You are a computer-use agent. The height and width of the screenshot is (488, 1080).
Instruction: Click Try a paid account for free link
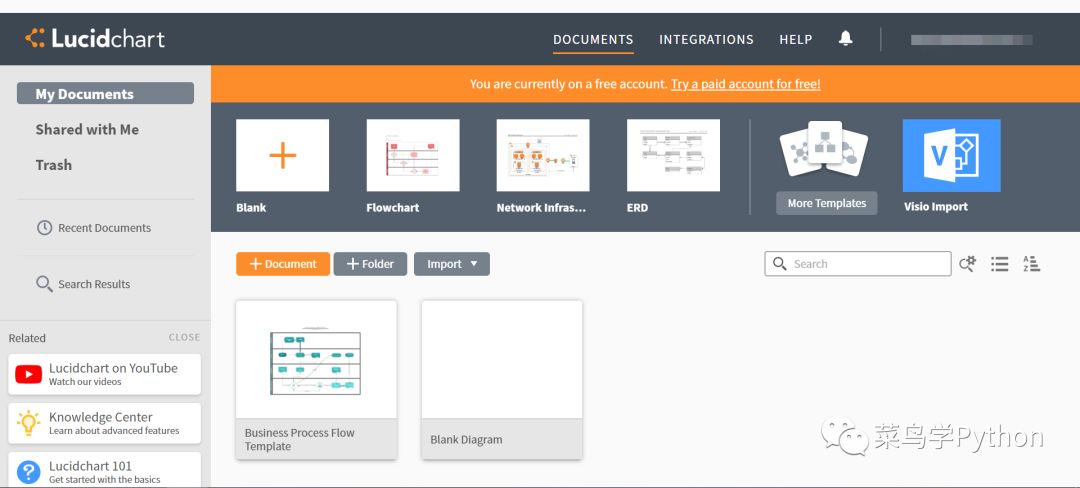[746, 84]
